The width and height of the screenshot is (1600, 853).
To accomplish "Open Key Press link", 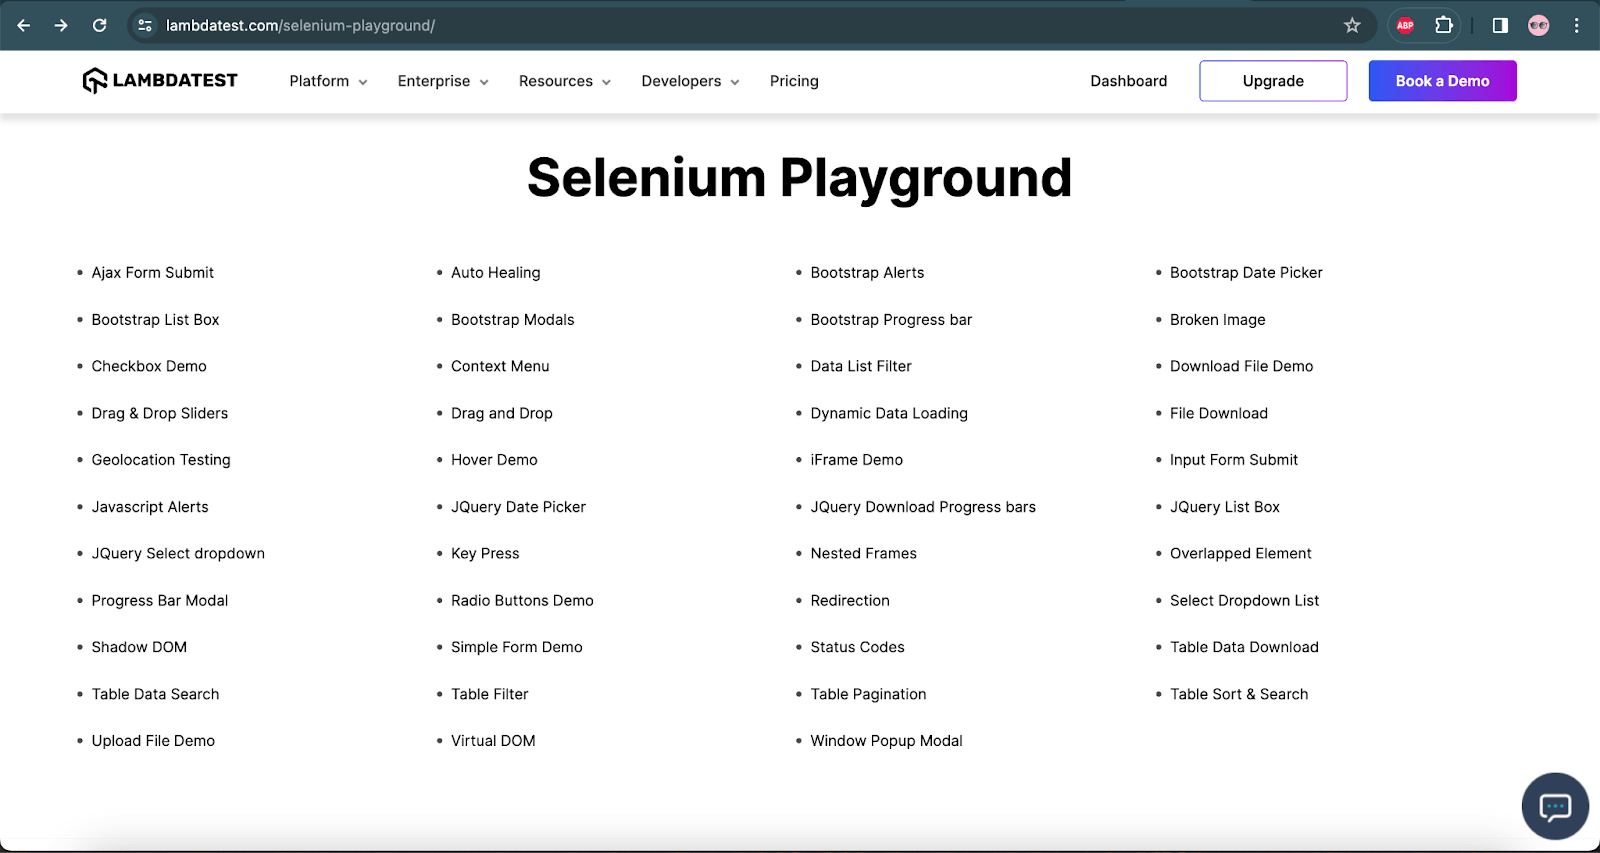I will tap(485, 553).
